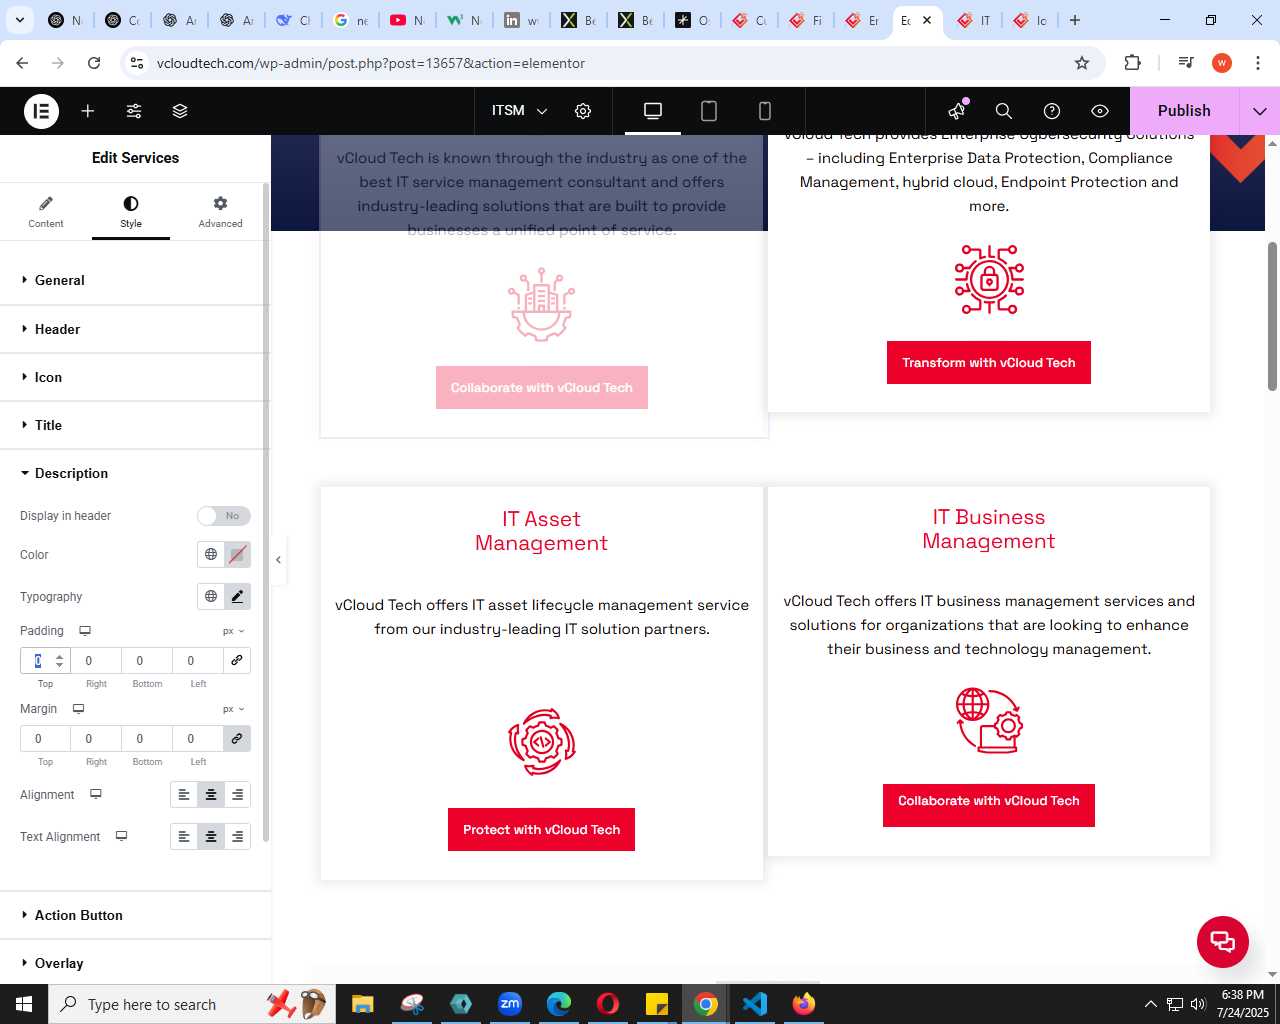Open Zoom from the taskbar
This screenshot has height=1024, width=1280.
click(510, 1004)
